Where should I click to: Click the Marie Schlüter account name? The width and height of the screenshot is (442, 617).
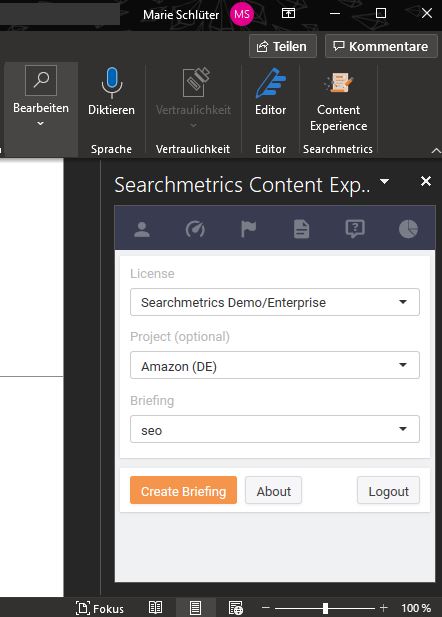(x=181, y=15)
